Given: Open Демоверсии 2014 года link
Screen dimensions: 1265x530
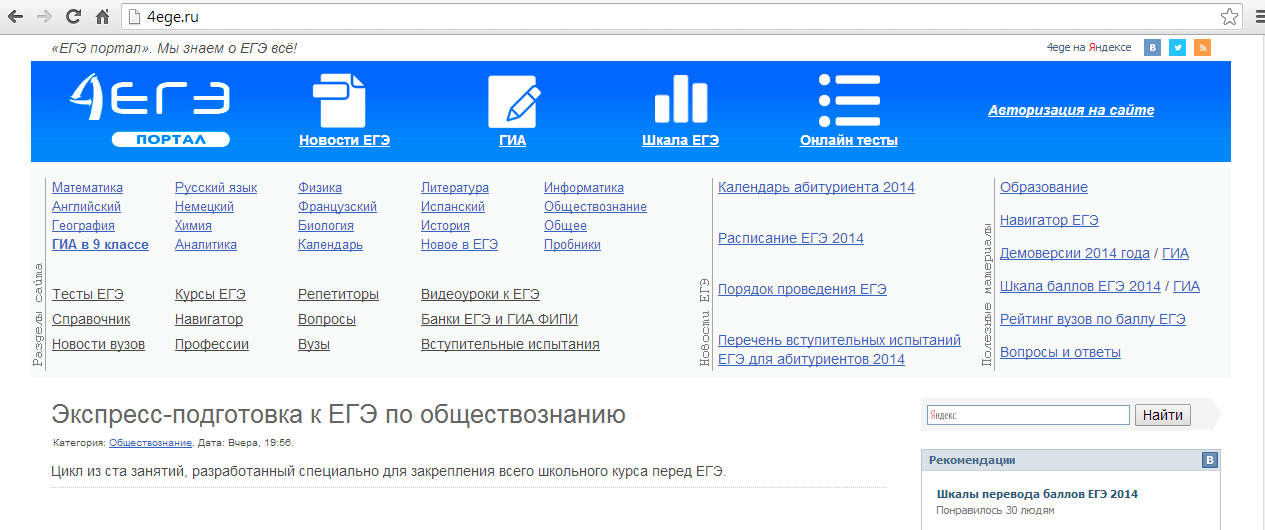Looking at the screenshot, I should click(1075, 253).
